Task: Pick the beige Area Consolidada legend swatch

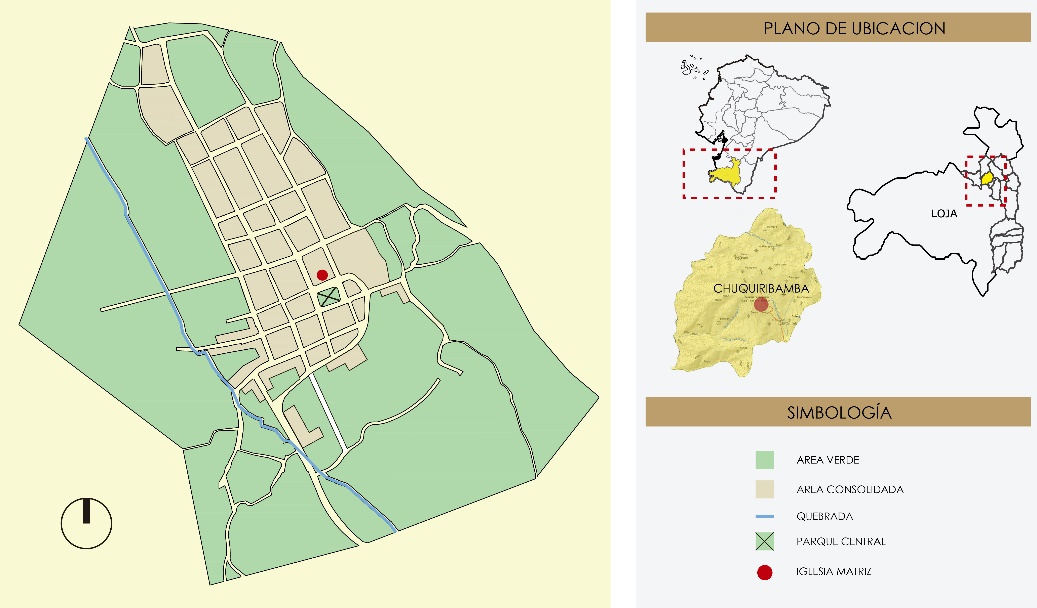Action: point(765,489)
